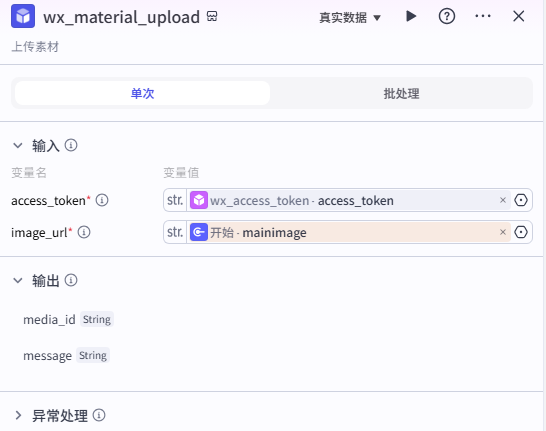This screenshot has width=546, height=431.
Task: Click the 开始 node icon in image_url
Action: (x=199, y=232)
